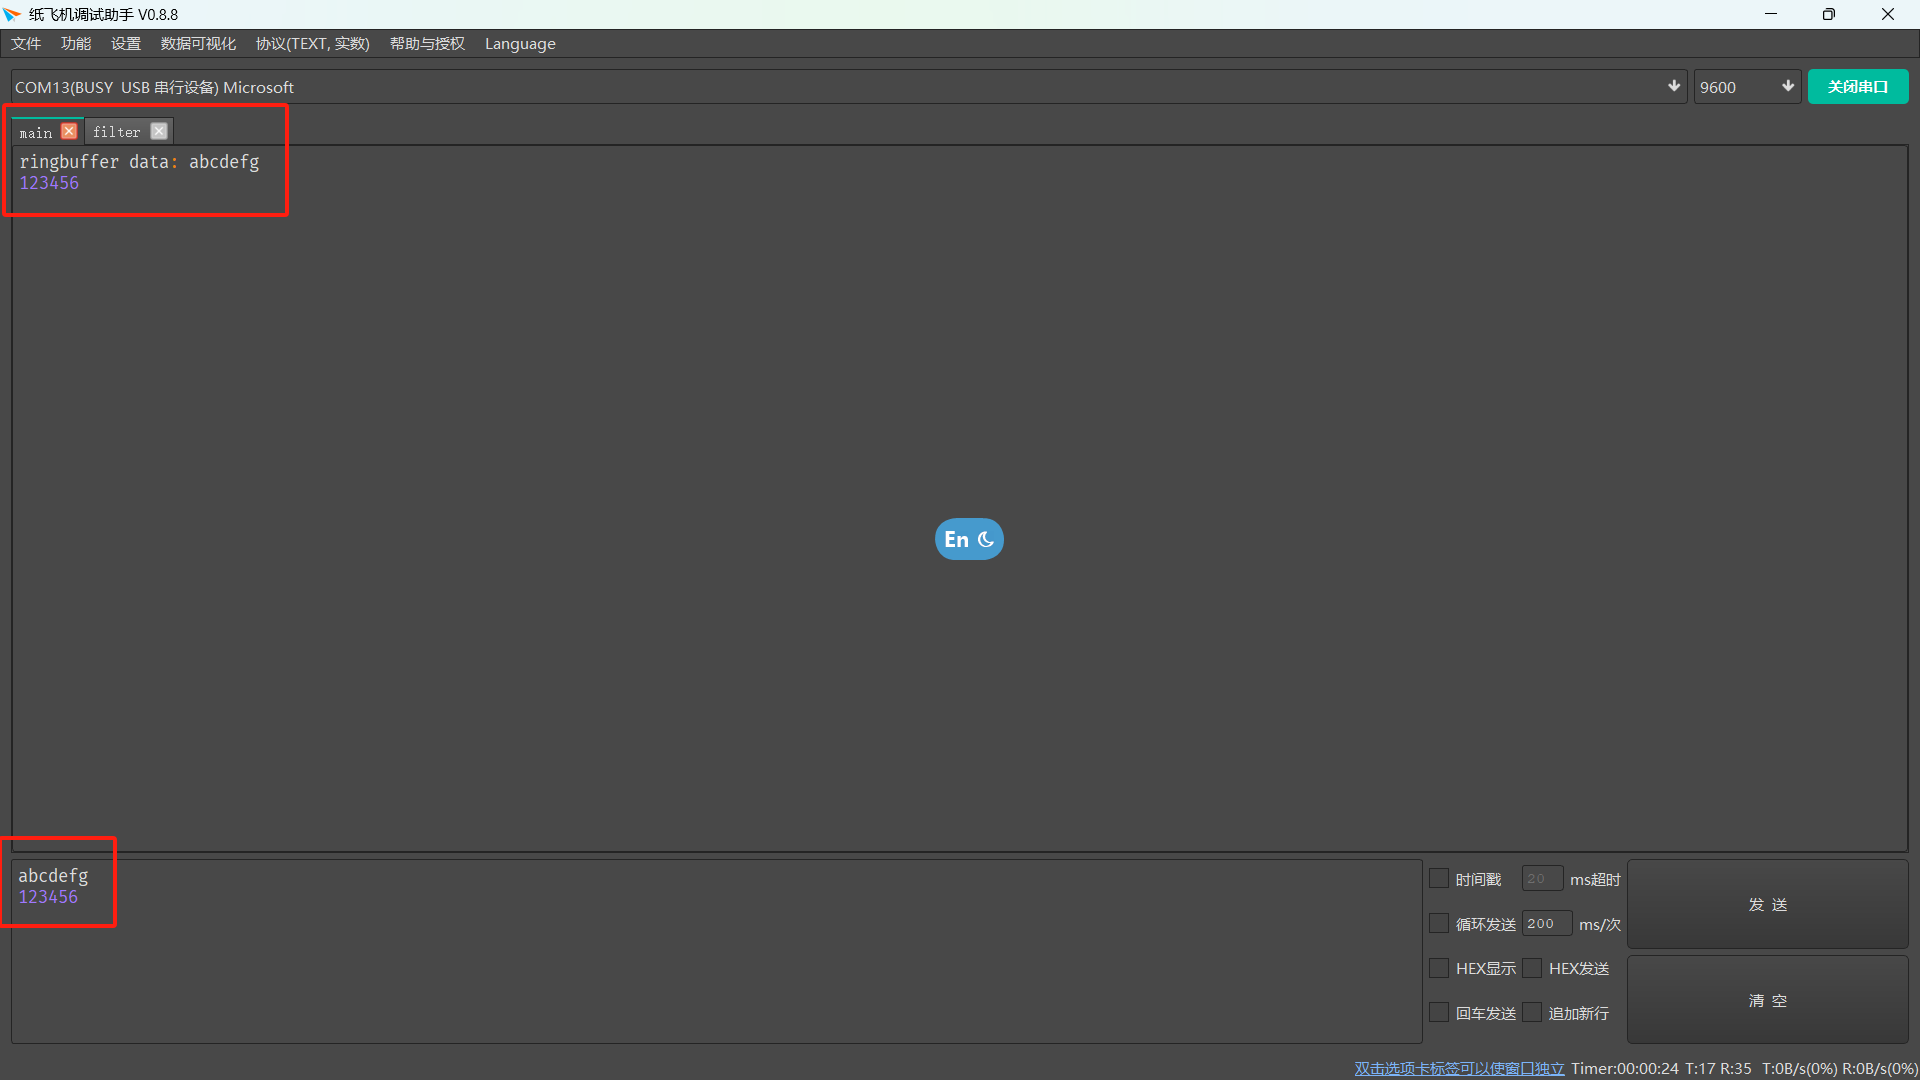The height and width of the screenshot is (1080, 1920).
Task: Click the paper plane app logo icon
Action: [x=12, y=14]
